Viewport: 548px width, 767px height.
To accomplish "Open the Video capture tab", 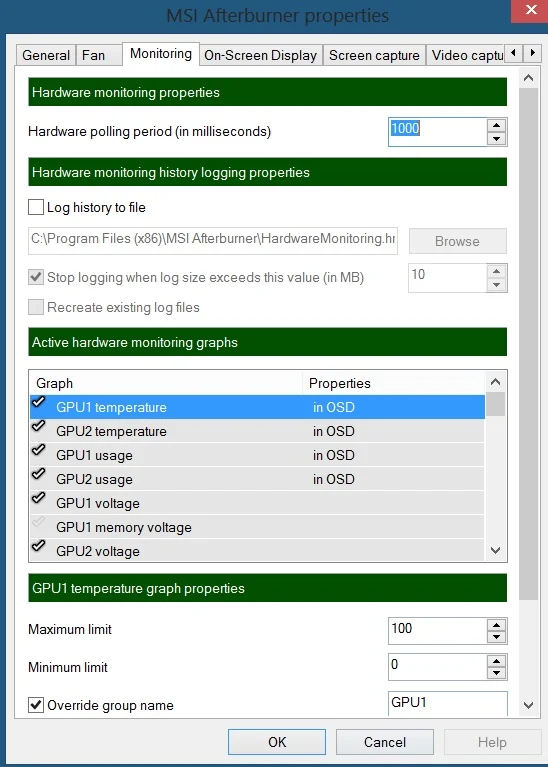I will pos(467,55).
